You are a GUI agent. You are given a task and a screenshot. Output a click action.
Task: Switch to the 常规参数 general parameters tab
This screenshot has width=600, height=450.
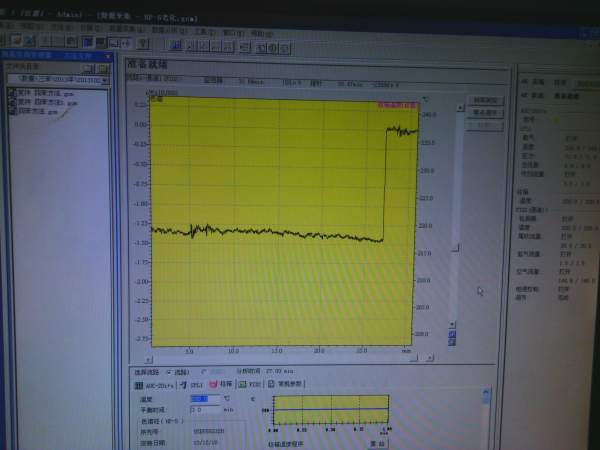coord(285,383)
